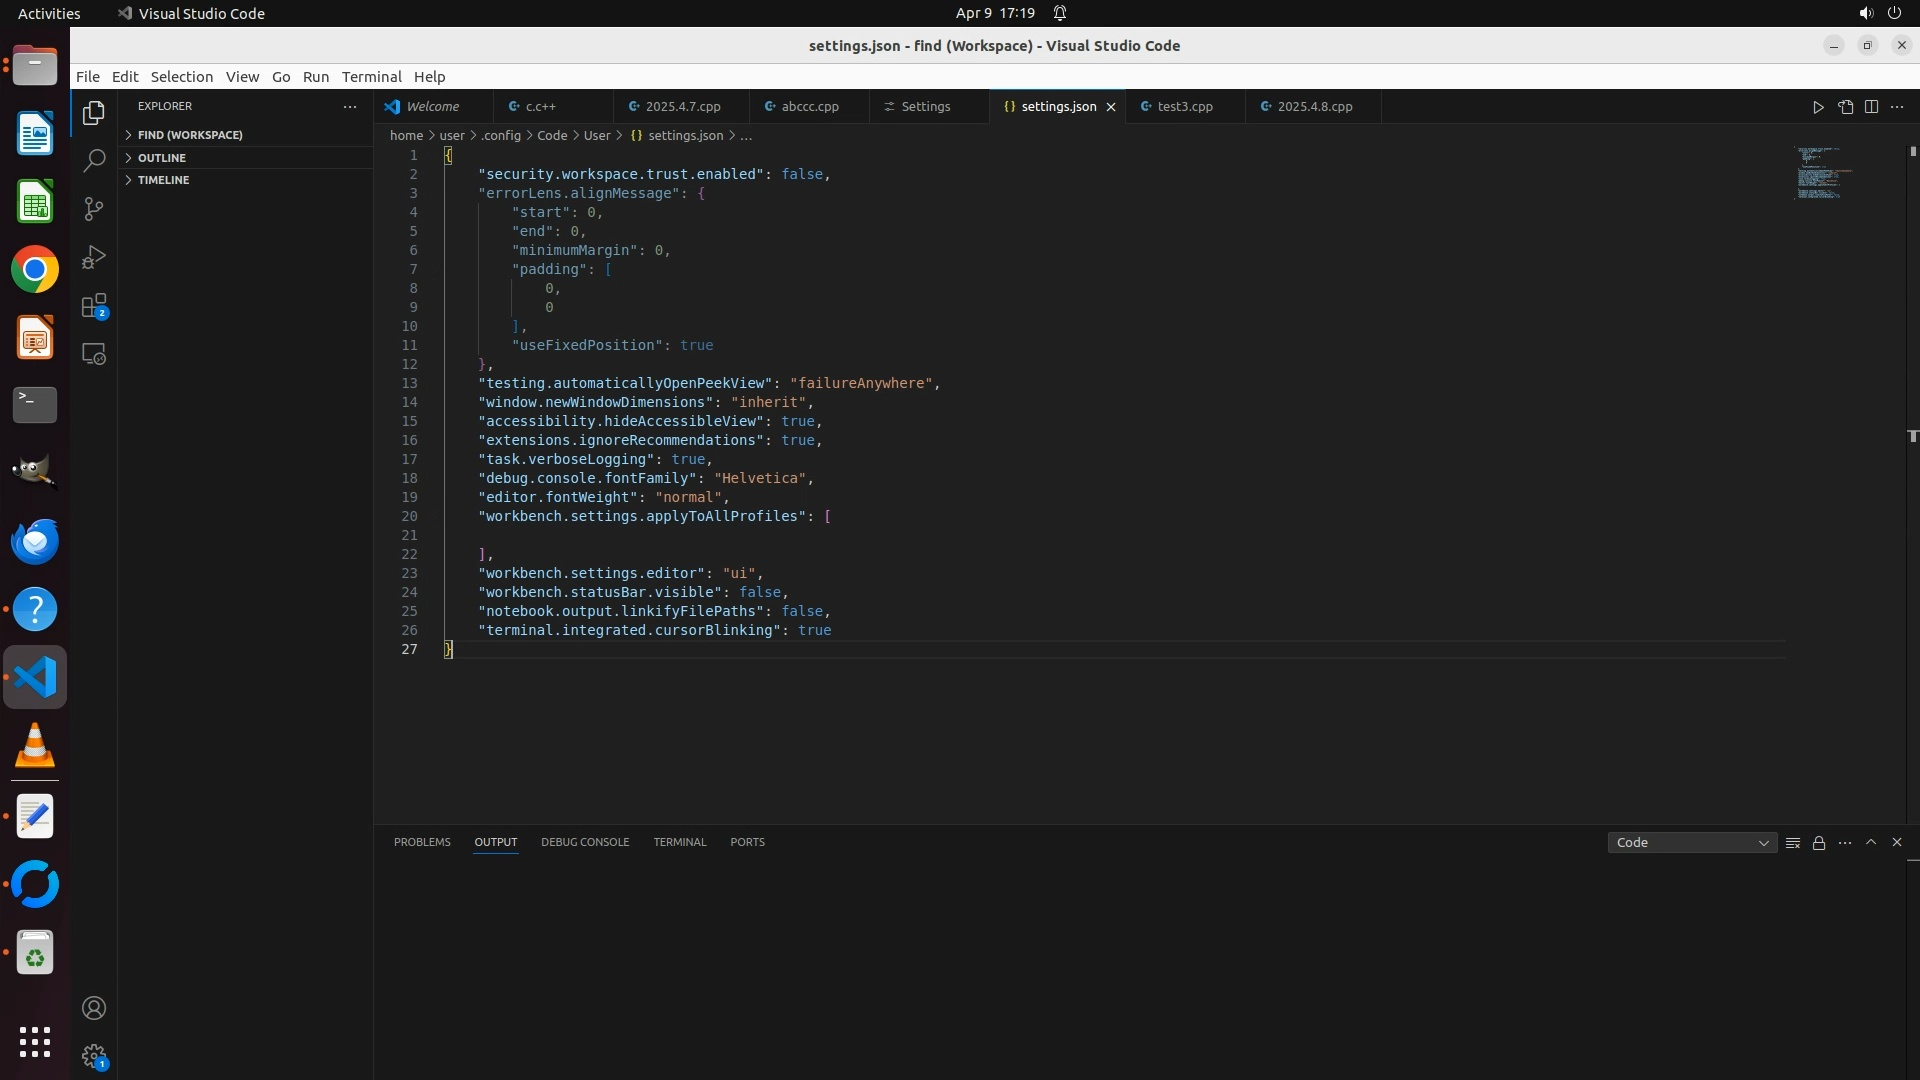Screen dimensions: 1920x1080
Task: Click Open Settings (UI) toggle icon
Action: [1845, 107]
